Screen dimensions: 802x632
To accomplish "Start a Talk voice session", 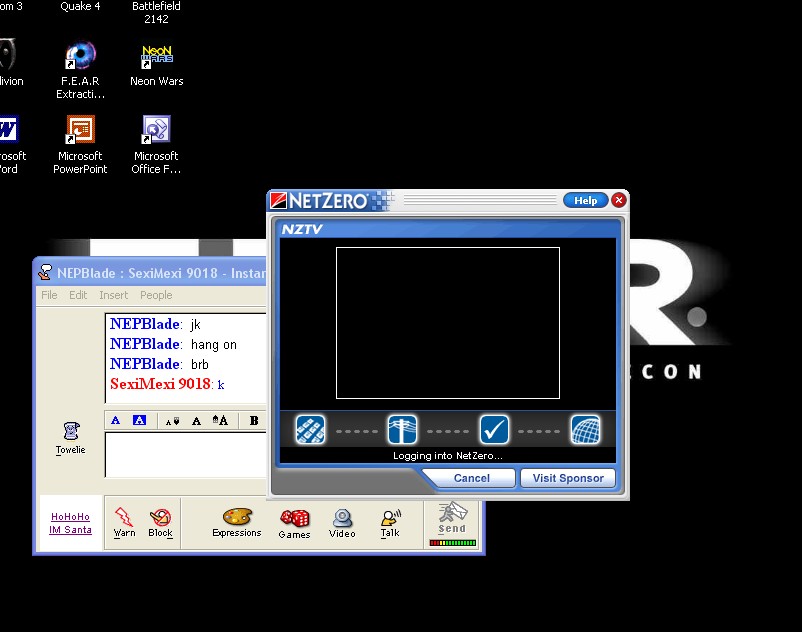I will pos(390,523).
